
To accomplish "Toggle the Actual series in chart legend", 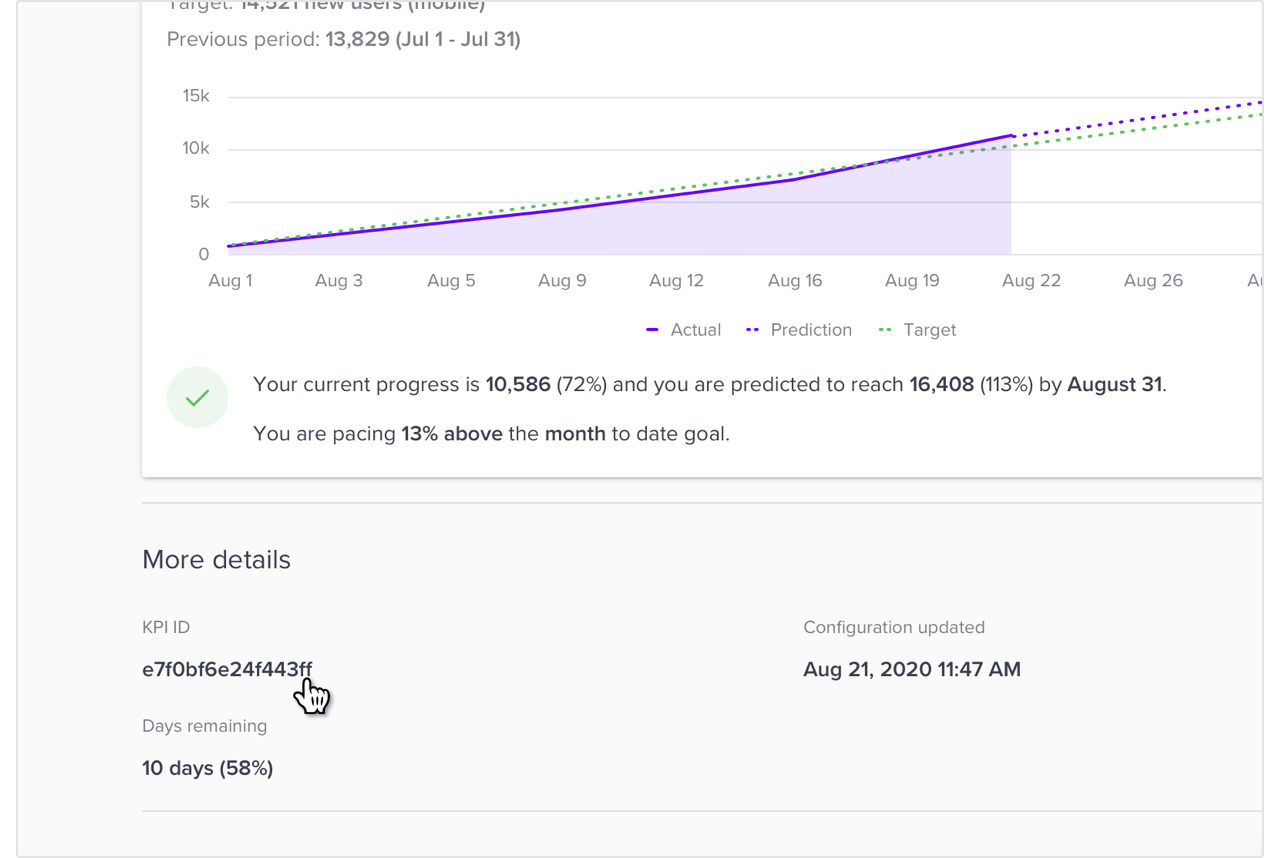I will (684, 330).
